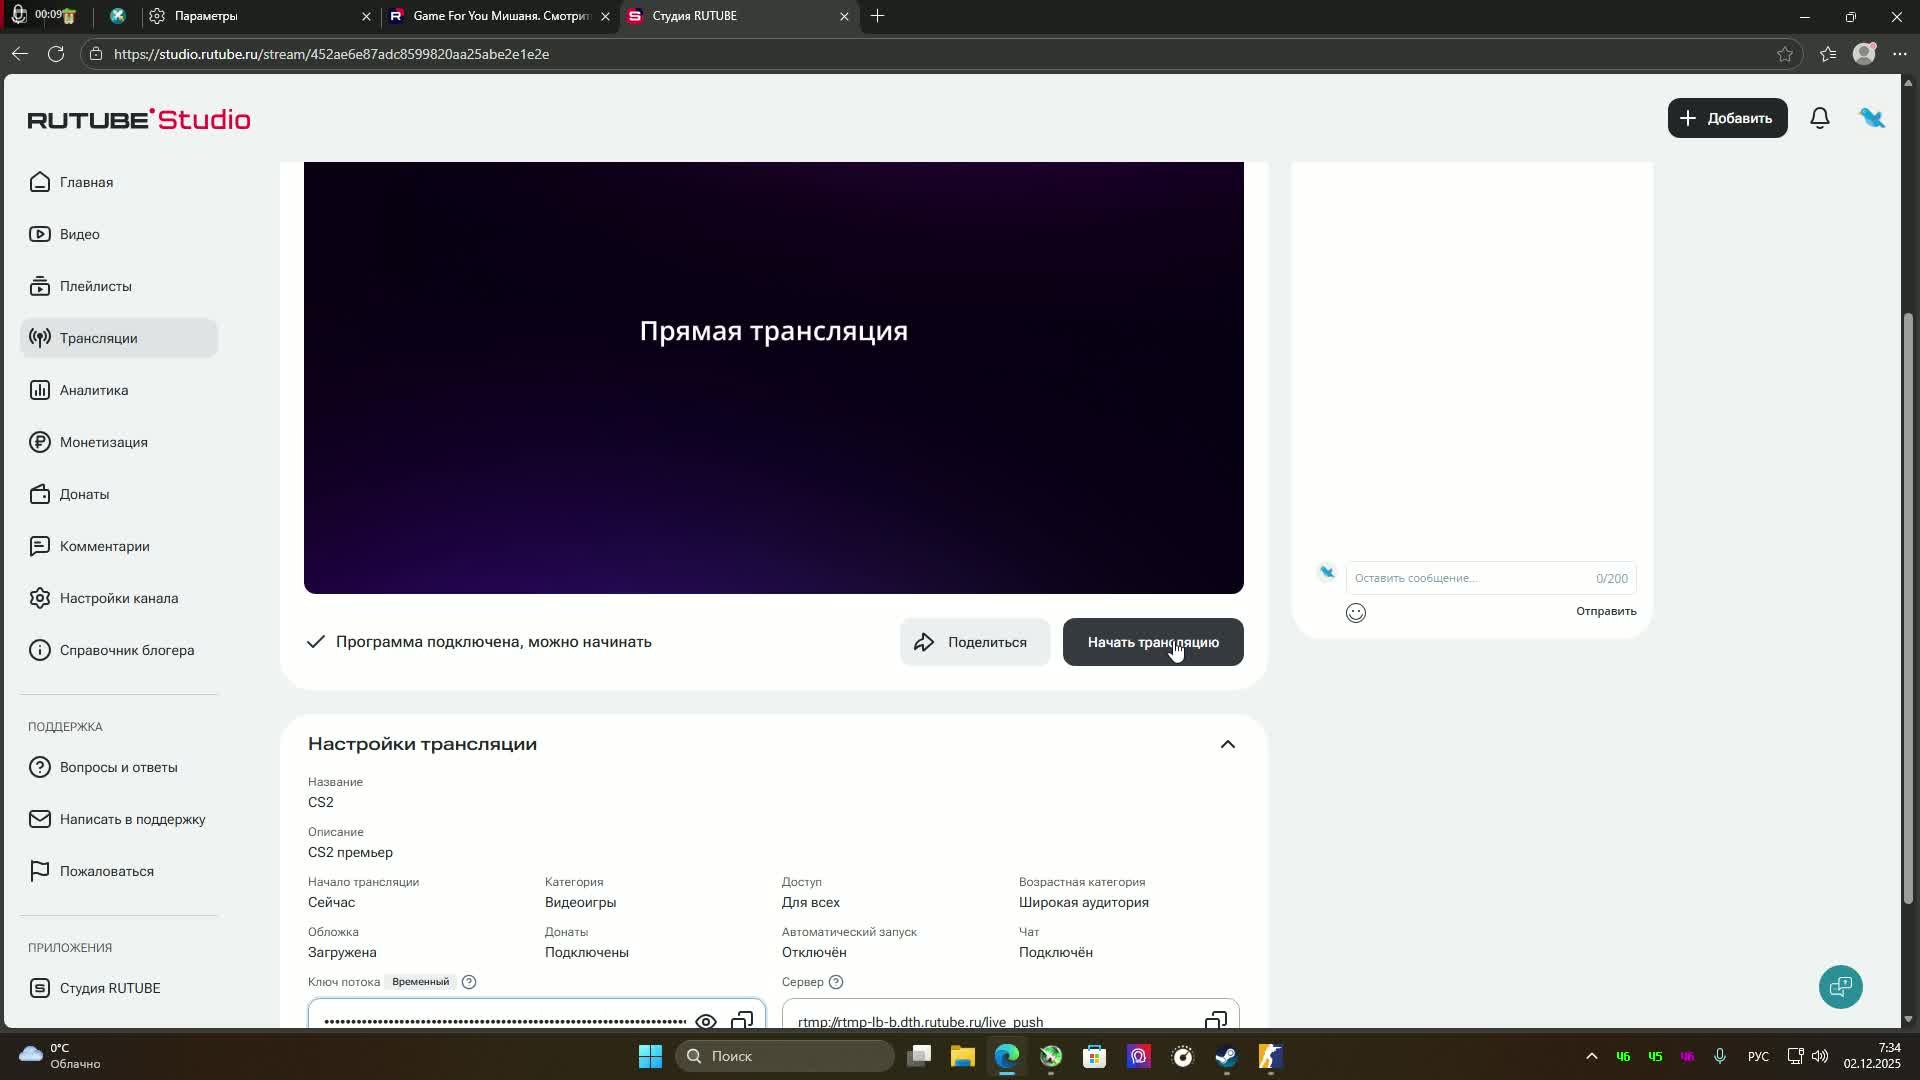Open the notifications bell in RUTUBE Studio

pos(1819,118)
